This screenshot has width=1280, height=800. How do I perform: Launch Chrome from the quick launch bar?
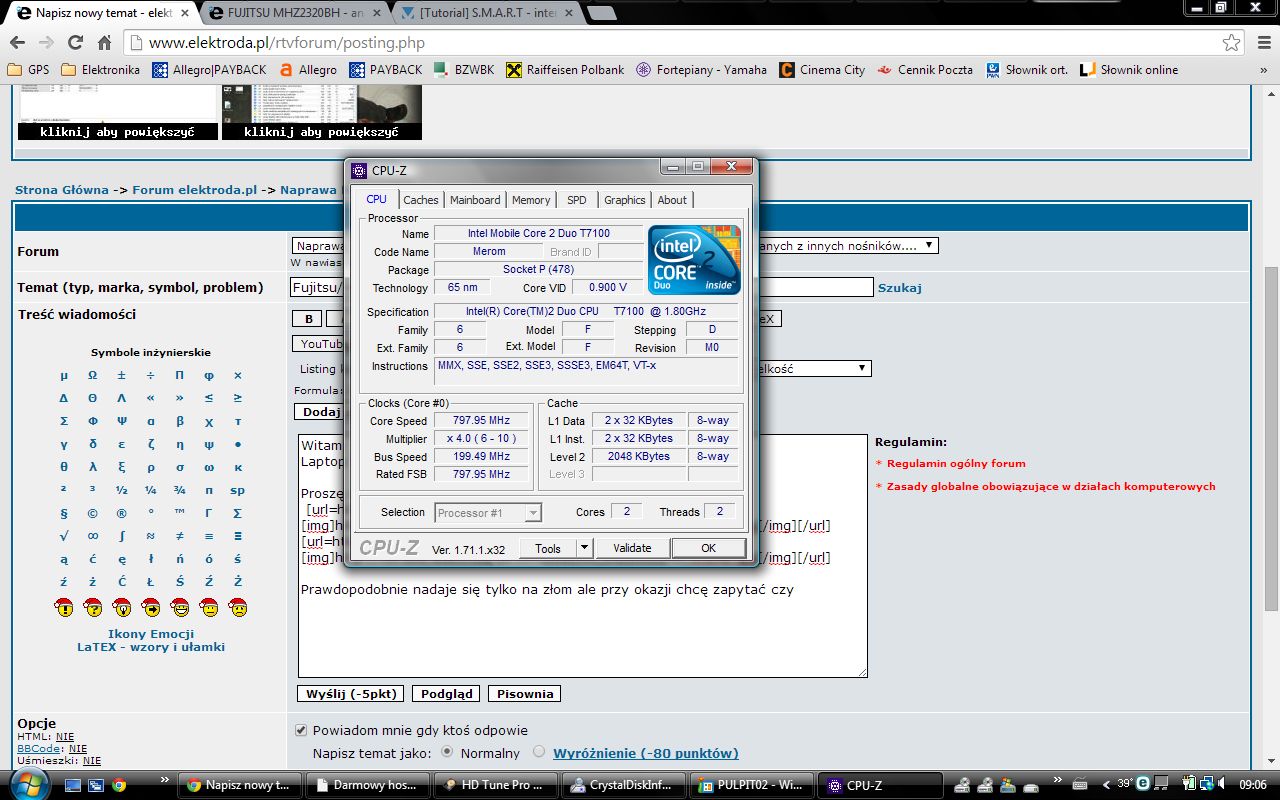point(119,785)
